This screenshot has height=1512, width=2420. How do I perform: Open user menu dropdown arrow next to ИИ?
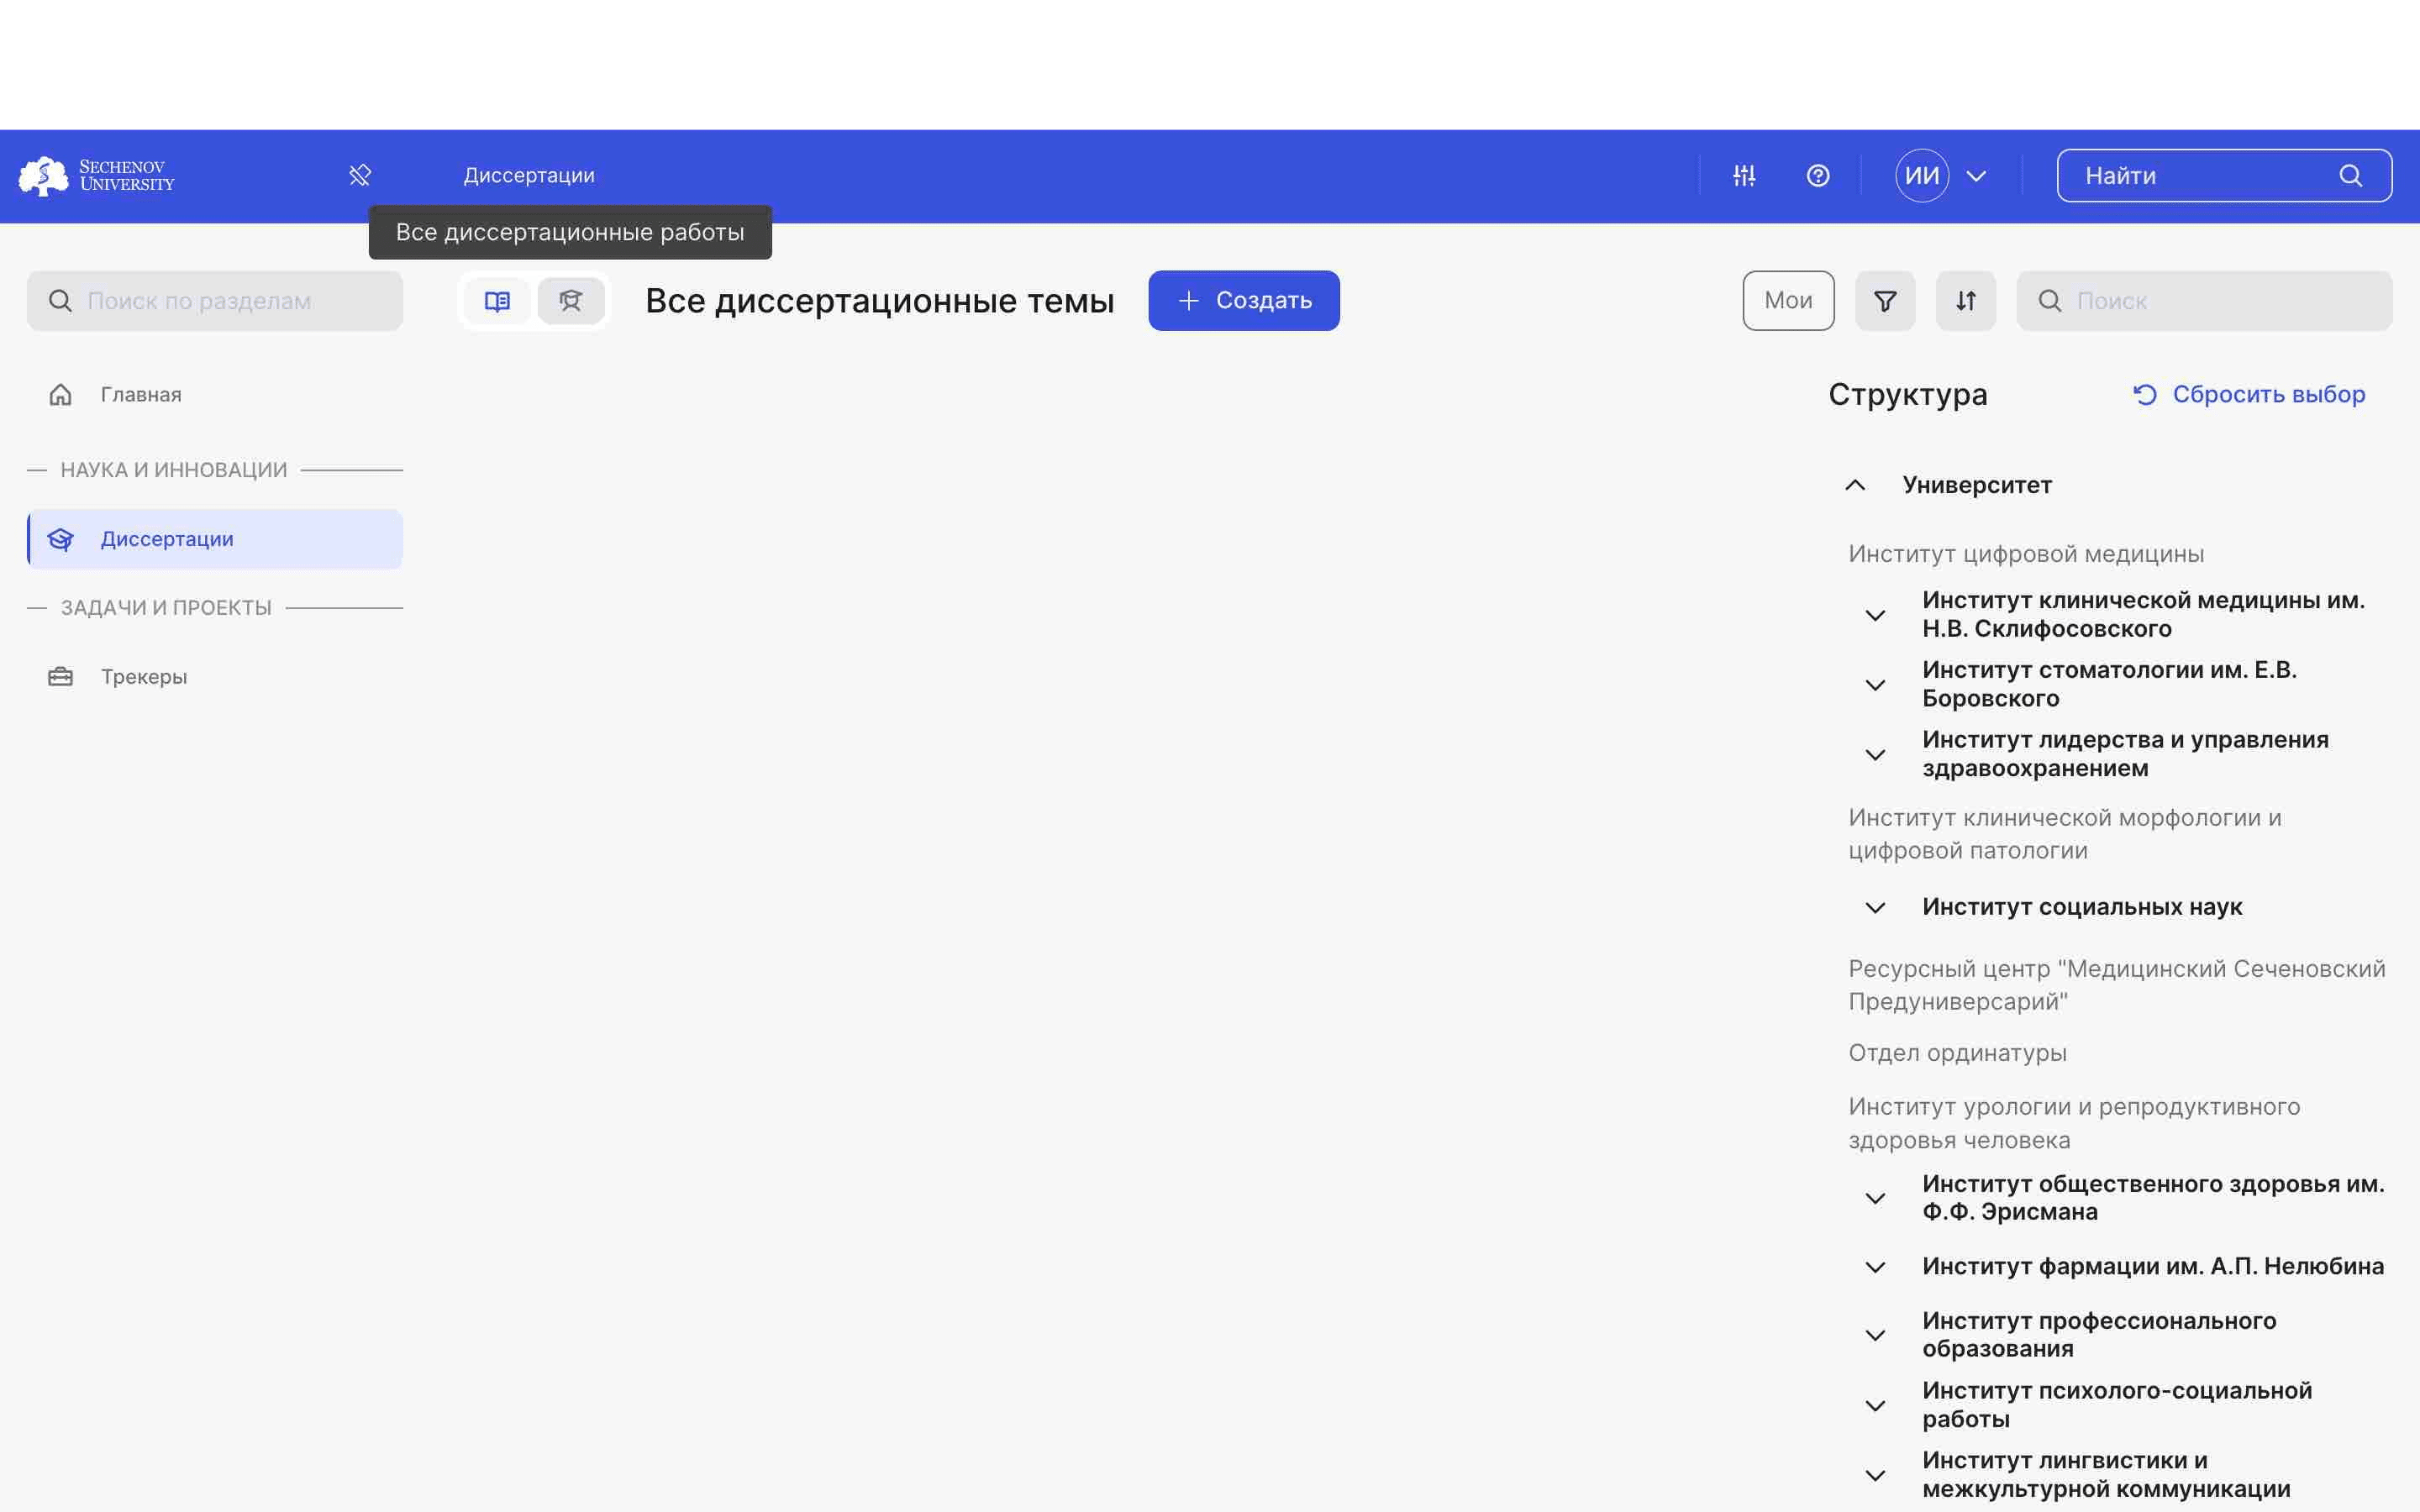click(1976, 176)
